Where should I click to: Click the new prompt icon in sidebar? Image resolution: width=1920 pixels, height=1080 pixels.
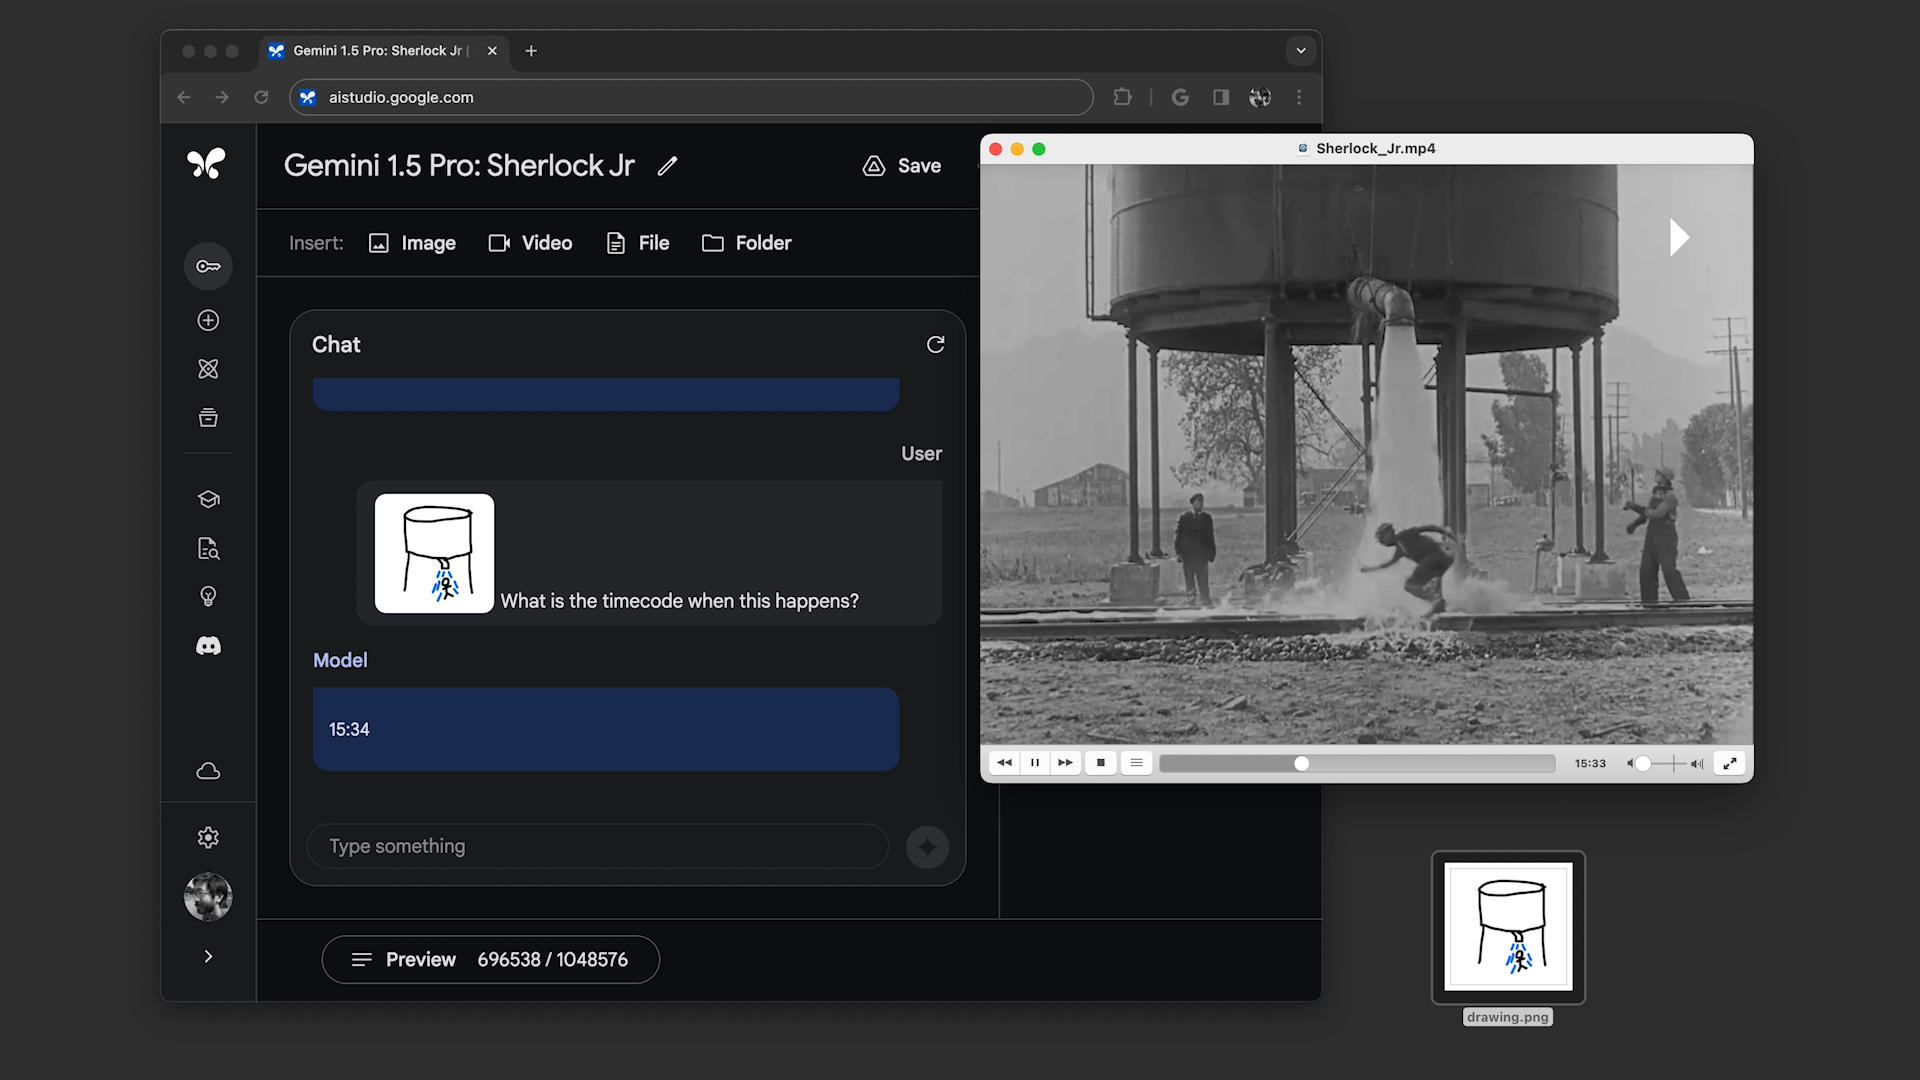click(x=207, y=320)
